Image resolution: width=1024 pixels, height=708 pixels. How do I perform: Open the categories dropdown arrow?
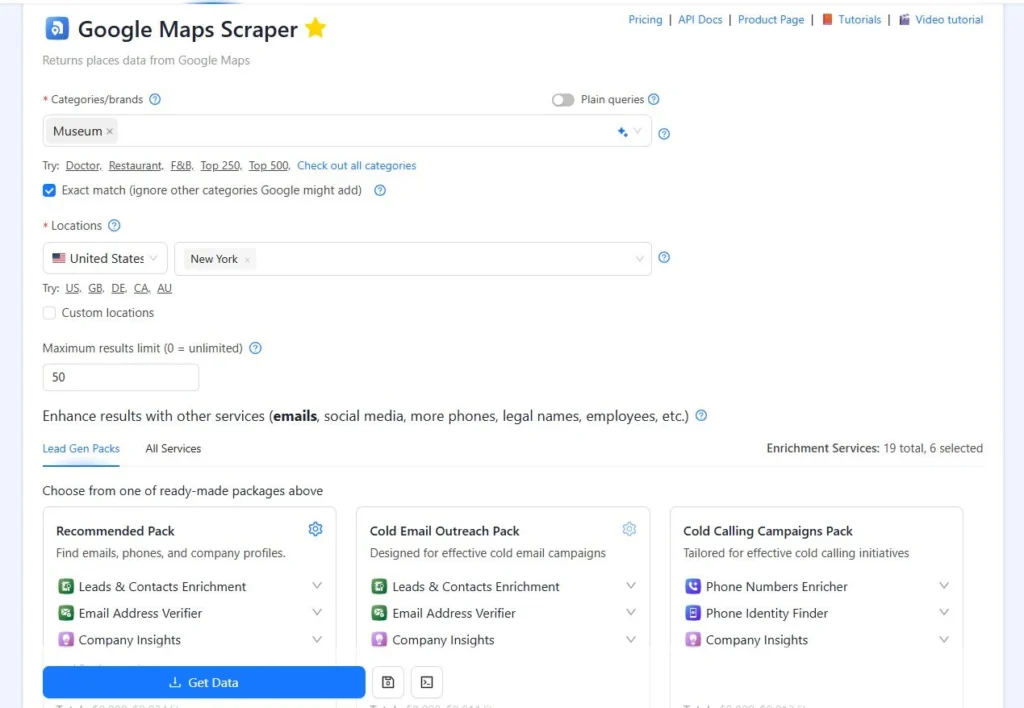click(x=638, y=131)
